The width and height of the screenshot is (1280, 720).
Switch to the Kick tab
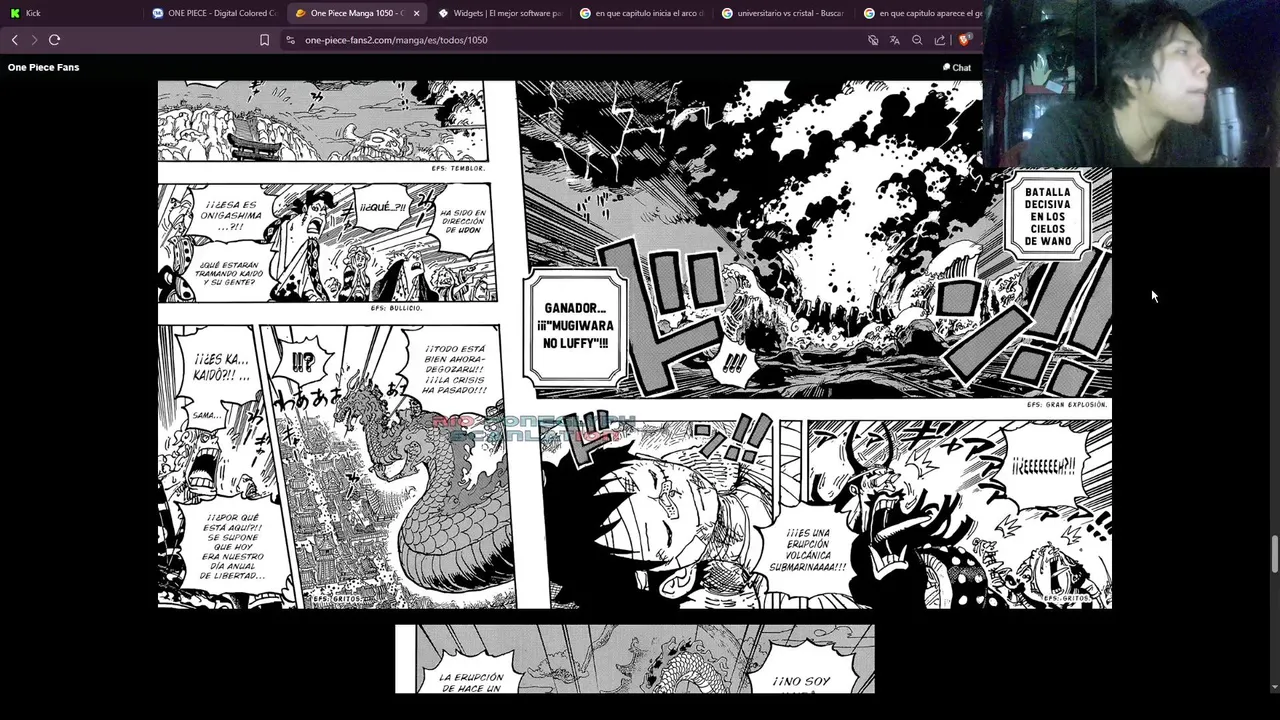click(70, 13)
